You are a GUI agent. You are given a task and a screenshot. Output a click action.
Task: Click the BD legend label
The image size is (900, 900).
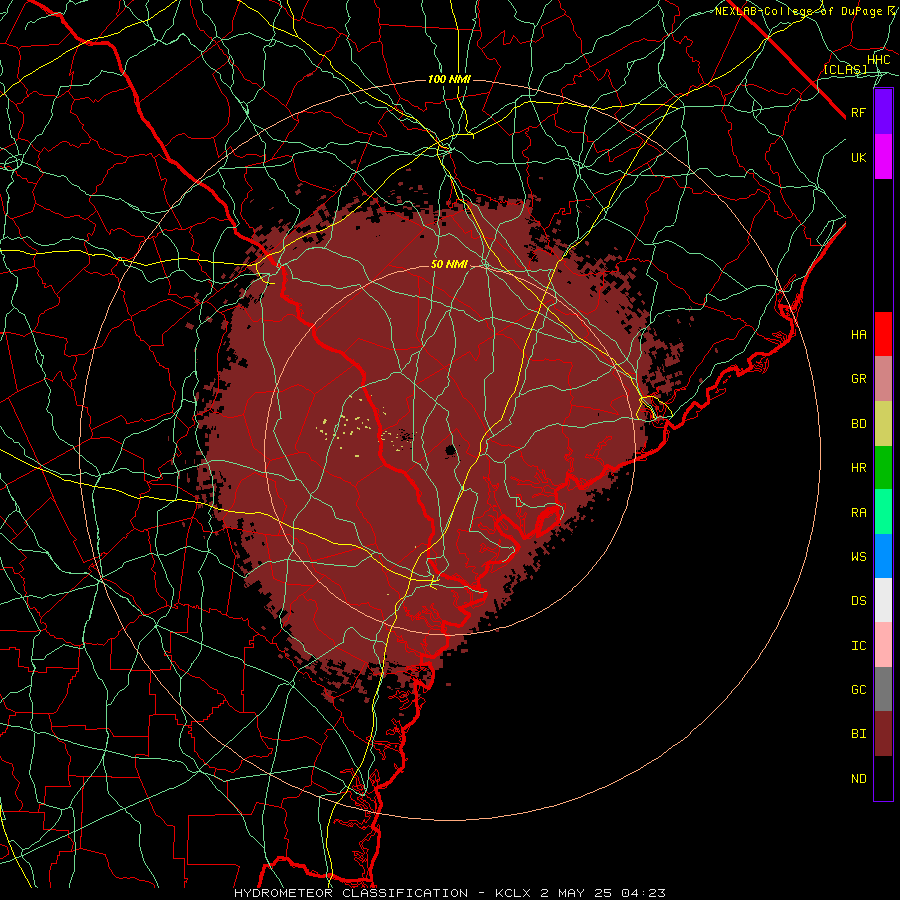pos(858,424)
